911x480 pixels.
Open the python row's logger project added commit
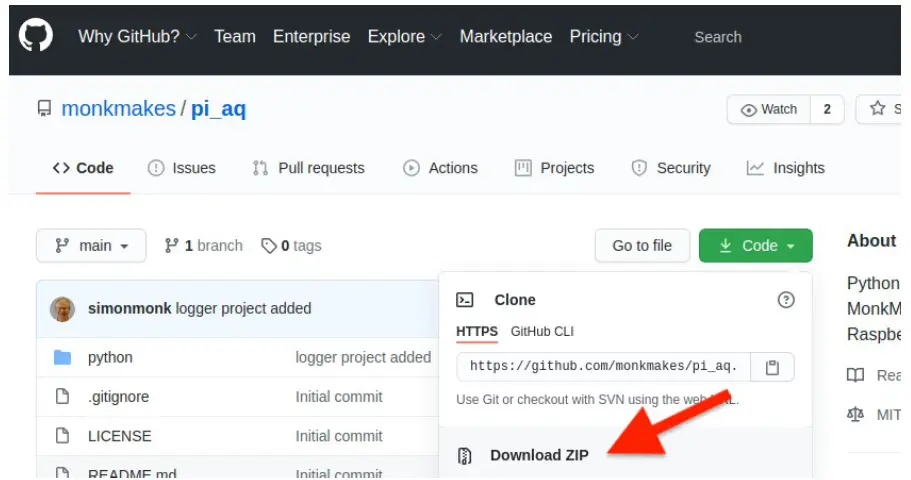click(363, 357)
